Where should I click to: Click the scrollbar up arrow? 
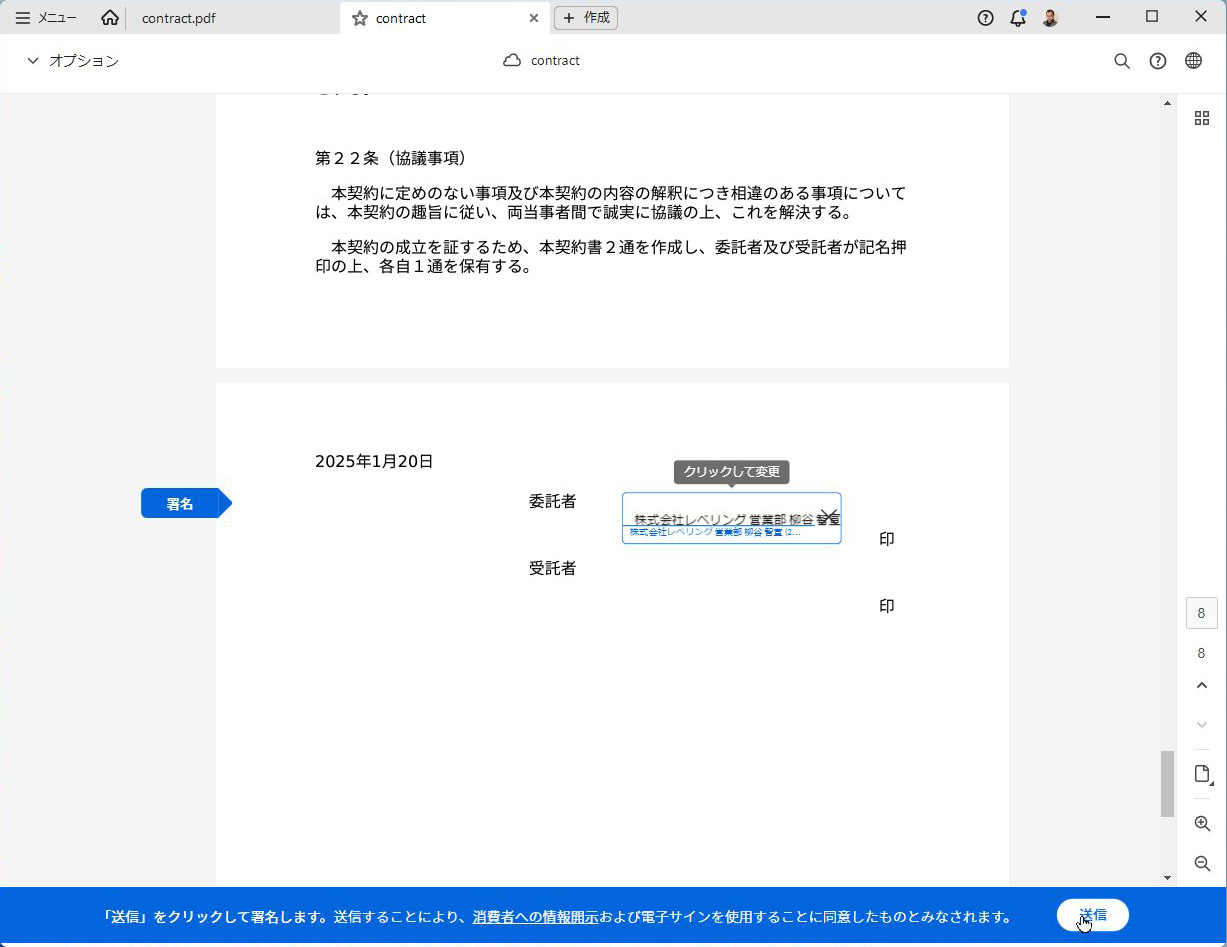pos(1167,103)
